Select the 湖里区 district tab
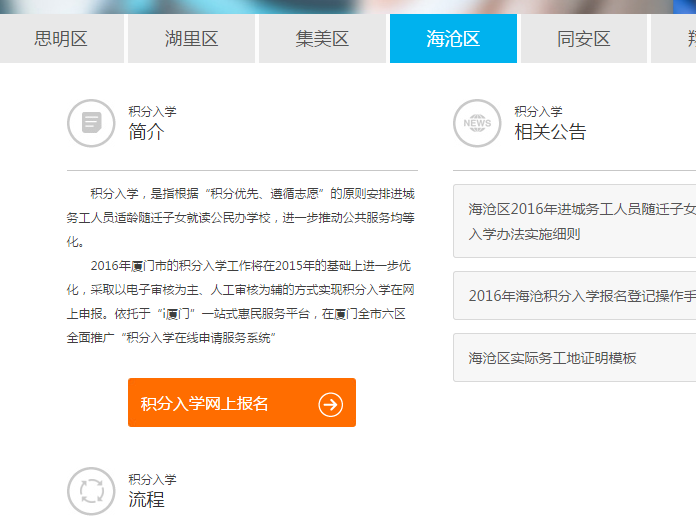 click(191, 39)
